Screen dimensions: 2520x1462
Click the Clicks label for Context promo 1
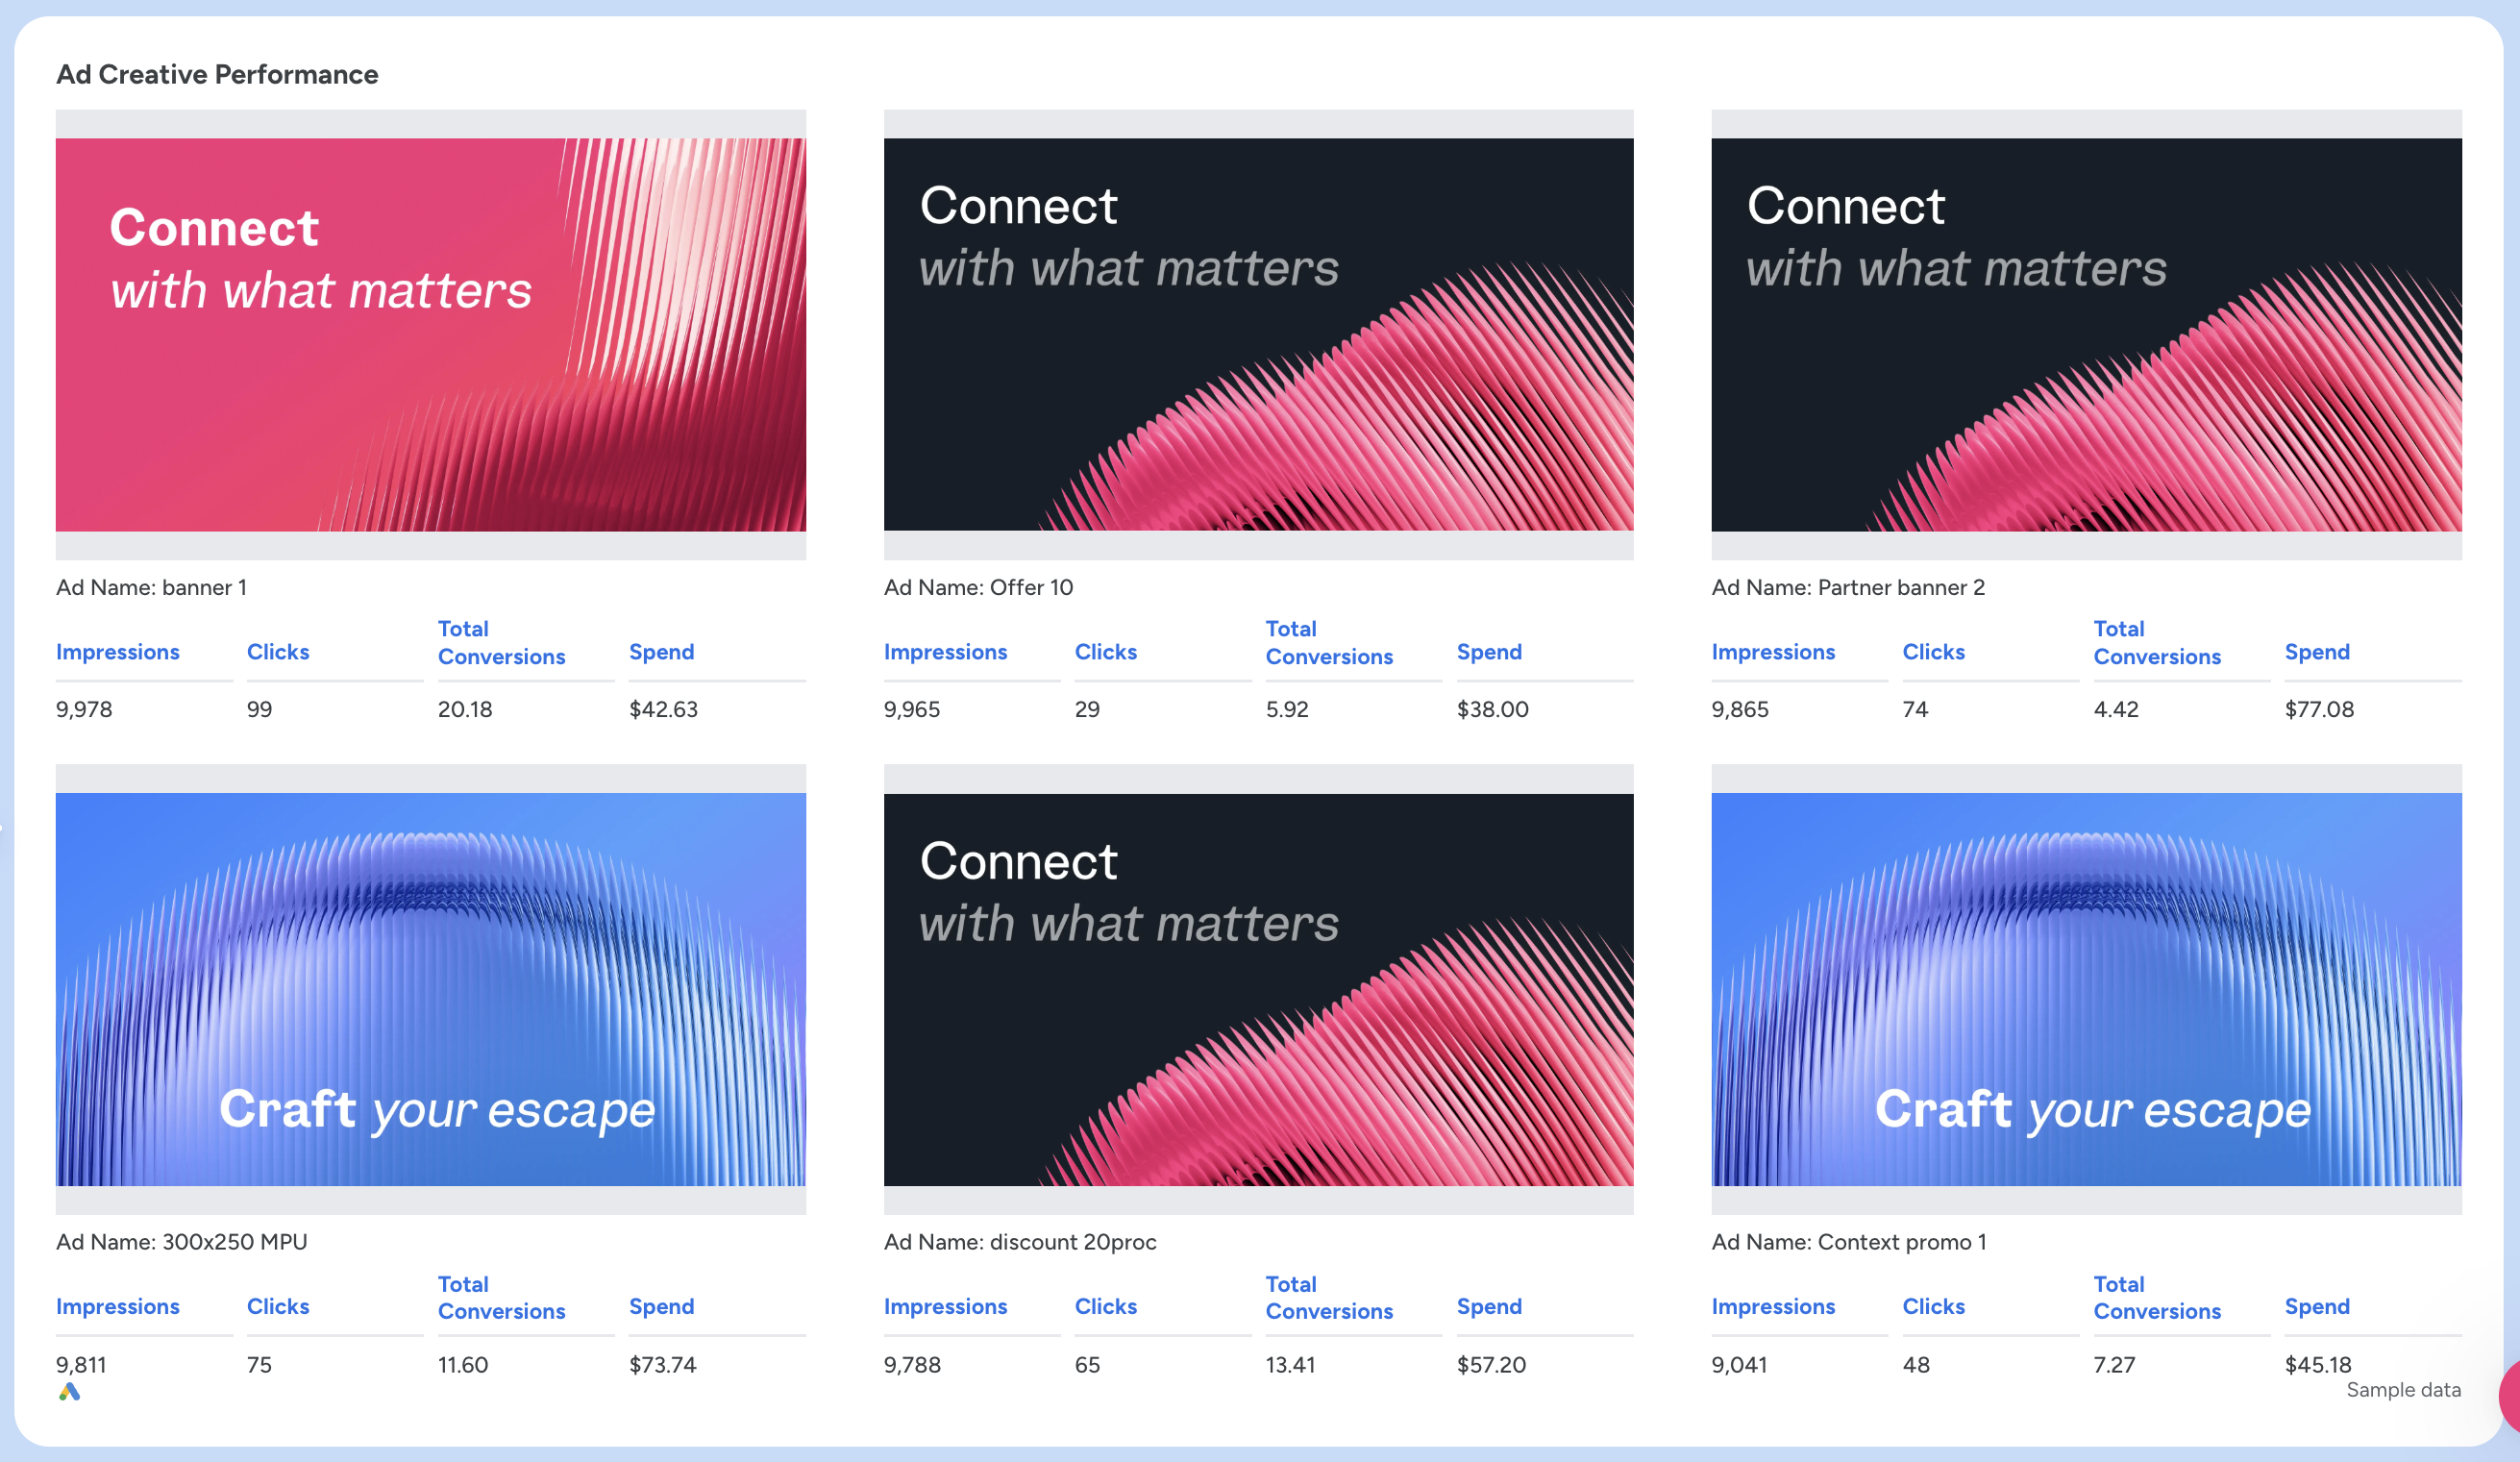point(1933,1306)
